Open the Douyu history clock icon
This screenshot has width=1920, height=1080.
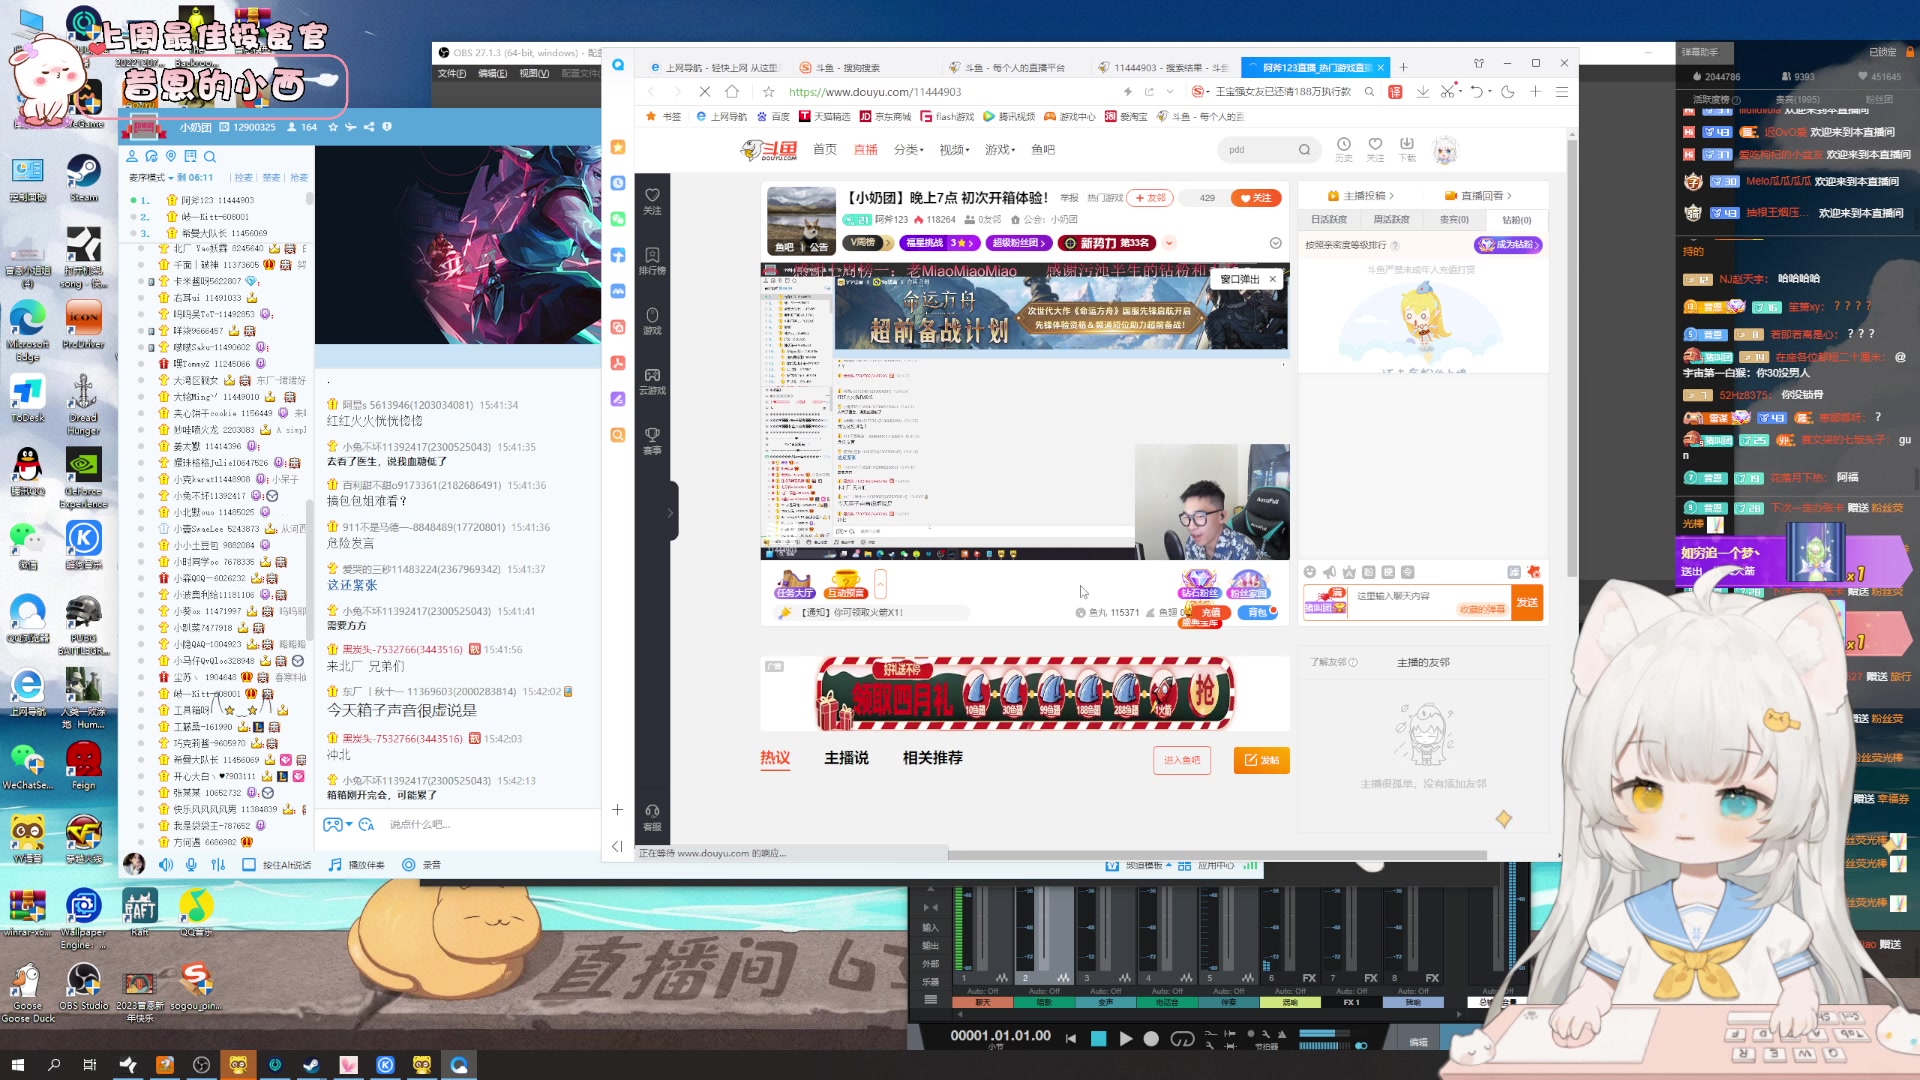tap(1343, 145)
